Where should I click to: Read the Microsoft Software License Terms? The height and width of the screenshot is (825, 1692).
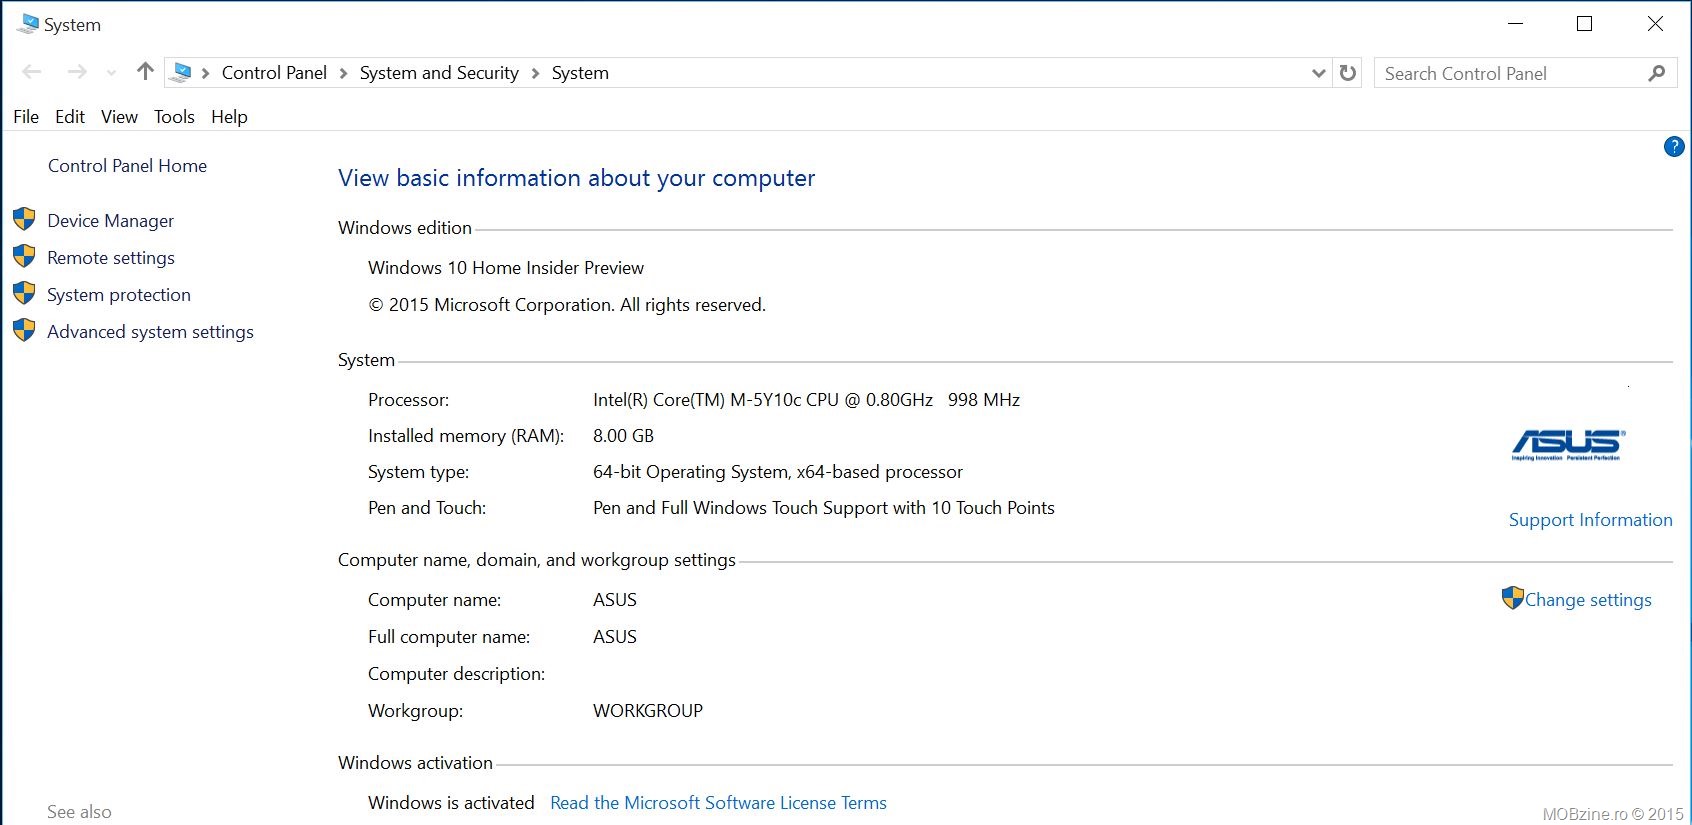pyautogui.click(x=718, y=803)
